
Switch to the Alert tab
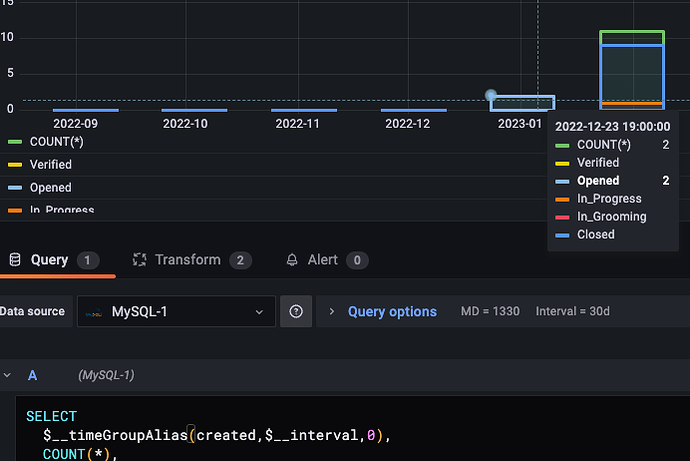click(x=327, y=260)
